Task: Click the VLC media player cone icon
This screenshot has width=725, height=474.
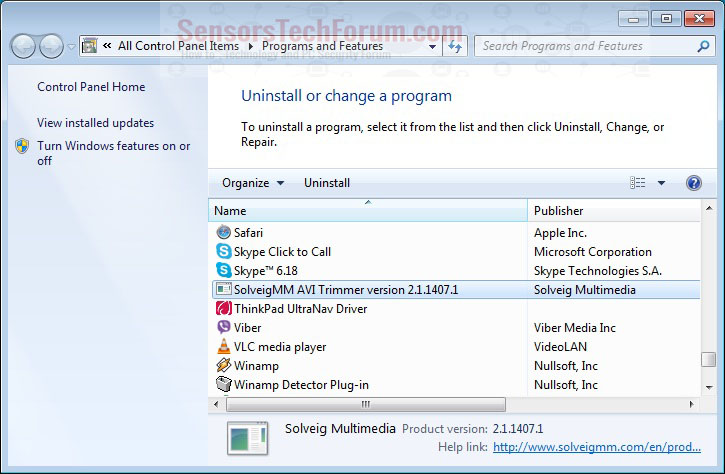Action: [224, 346]
